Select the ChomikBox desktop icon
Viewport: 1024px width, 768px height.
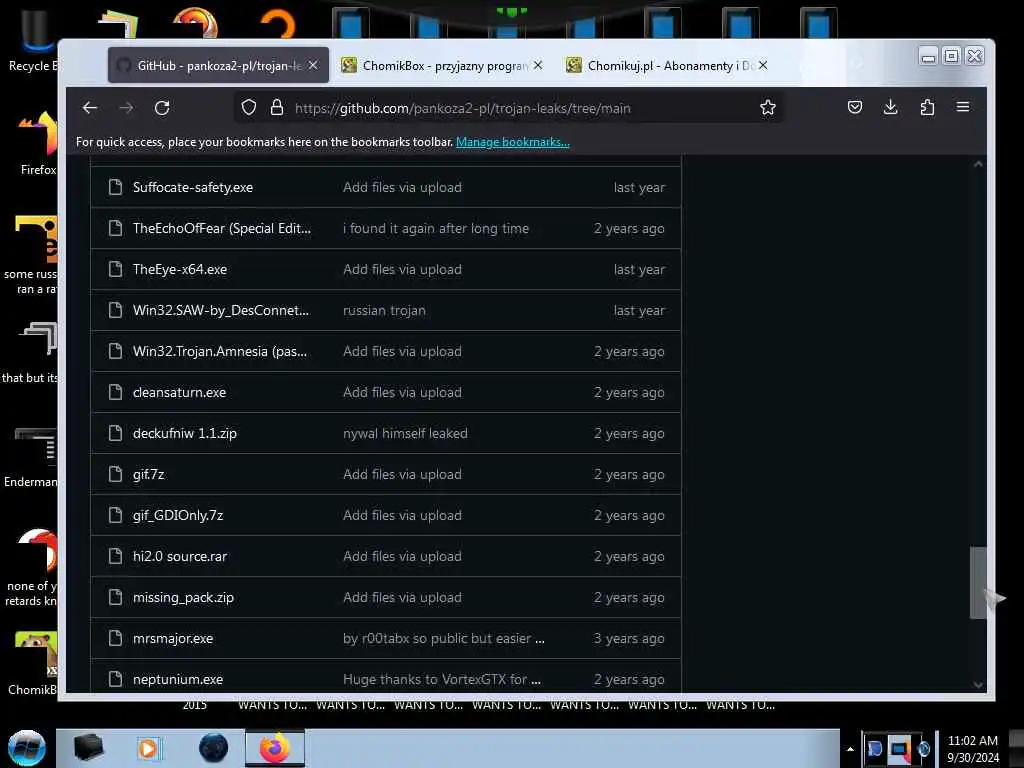[x=34, y=663]
